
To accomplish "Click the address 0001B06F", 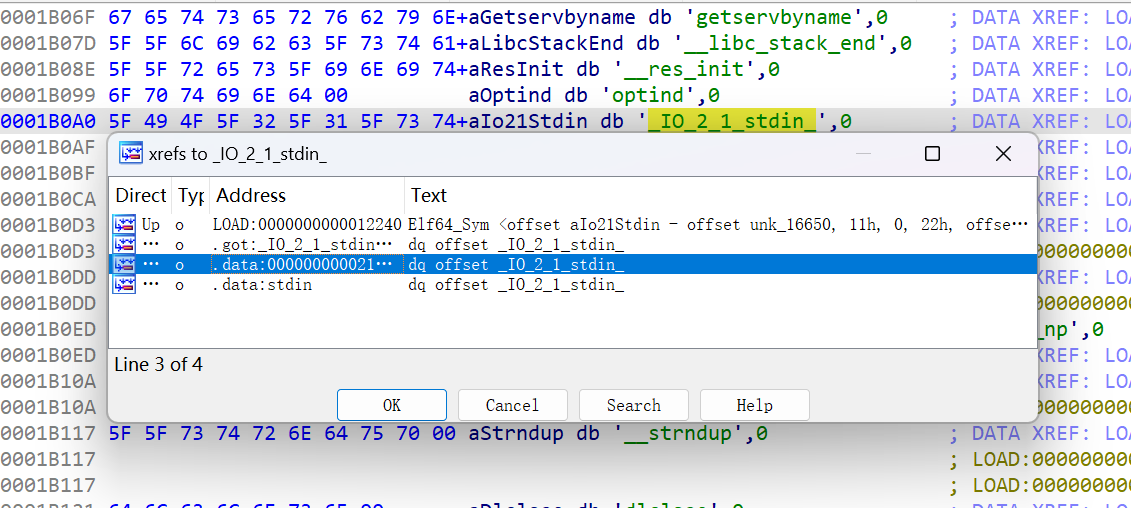I will click(x=48, y=17).
